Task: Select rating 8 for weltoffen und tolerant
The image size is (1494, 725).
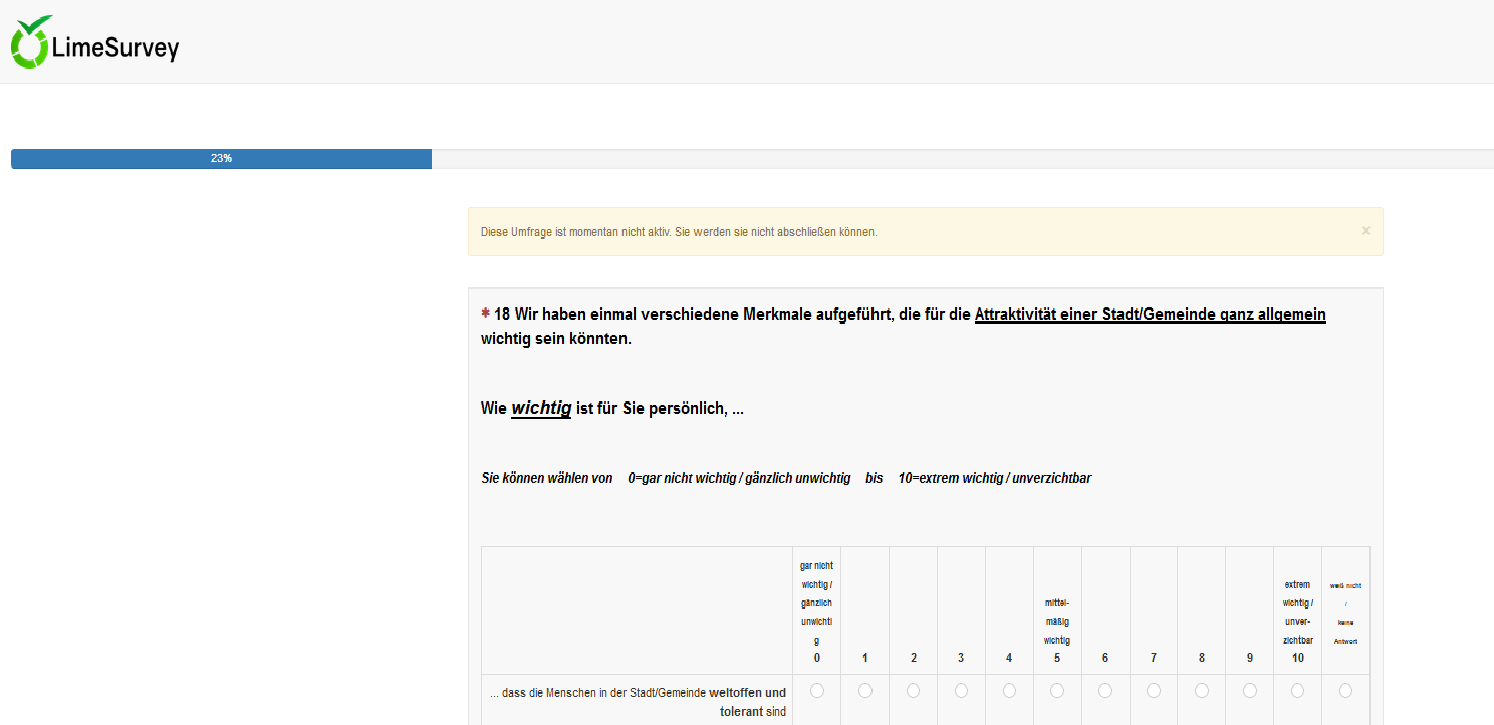Action: click(x=1201, y=691)
